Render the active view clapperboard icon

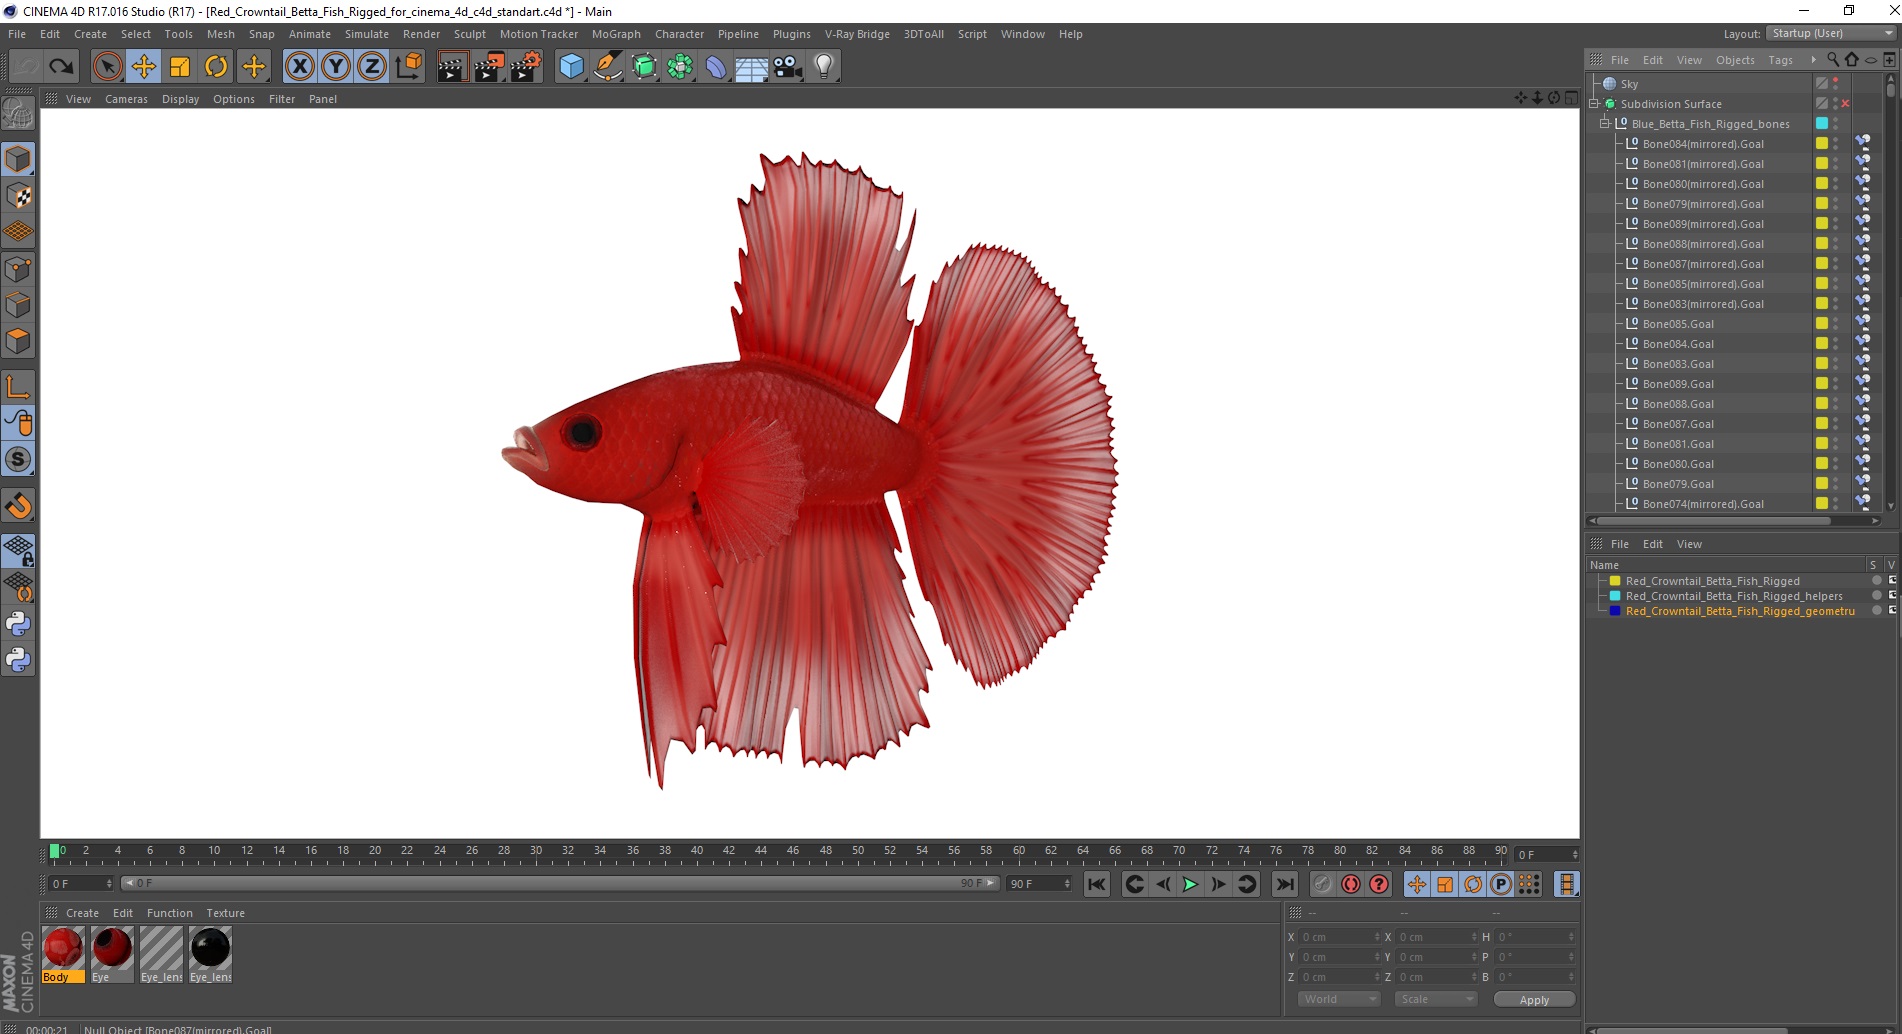[x=452, y=67]
